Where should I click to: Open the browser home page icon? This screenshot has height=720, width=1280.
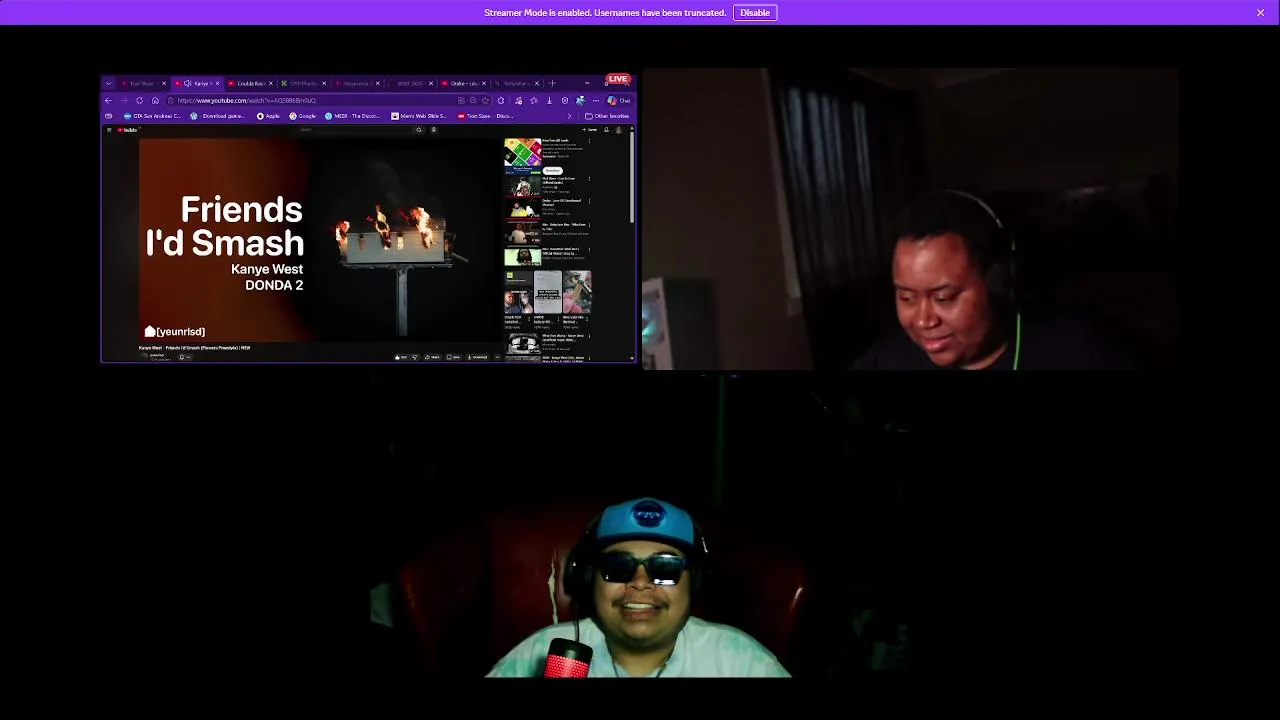click(x=155, y=100)
